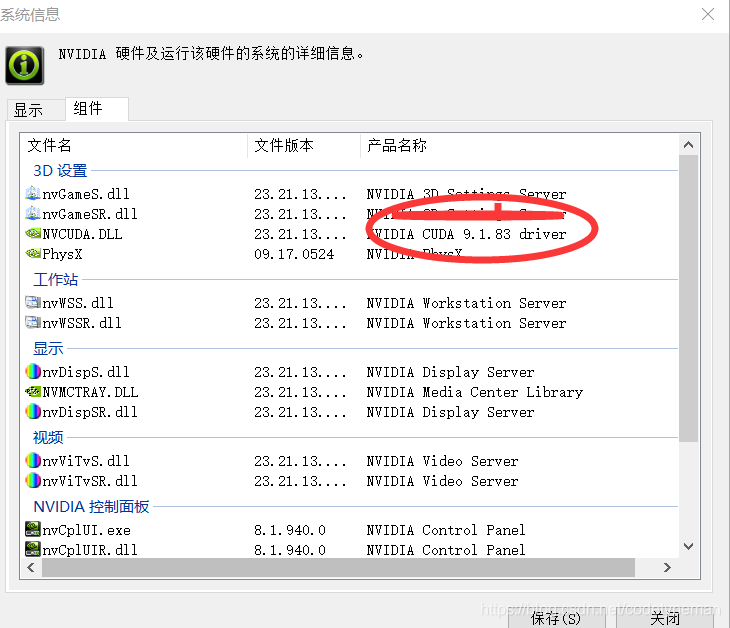Click the nvCplUIR.dll control panel icon
Viewport: 730px width, 628px height.
point(33,549)
